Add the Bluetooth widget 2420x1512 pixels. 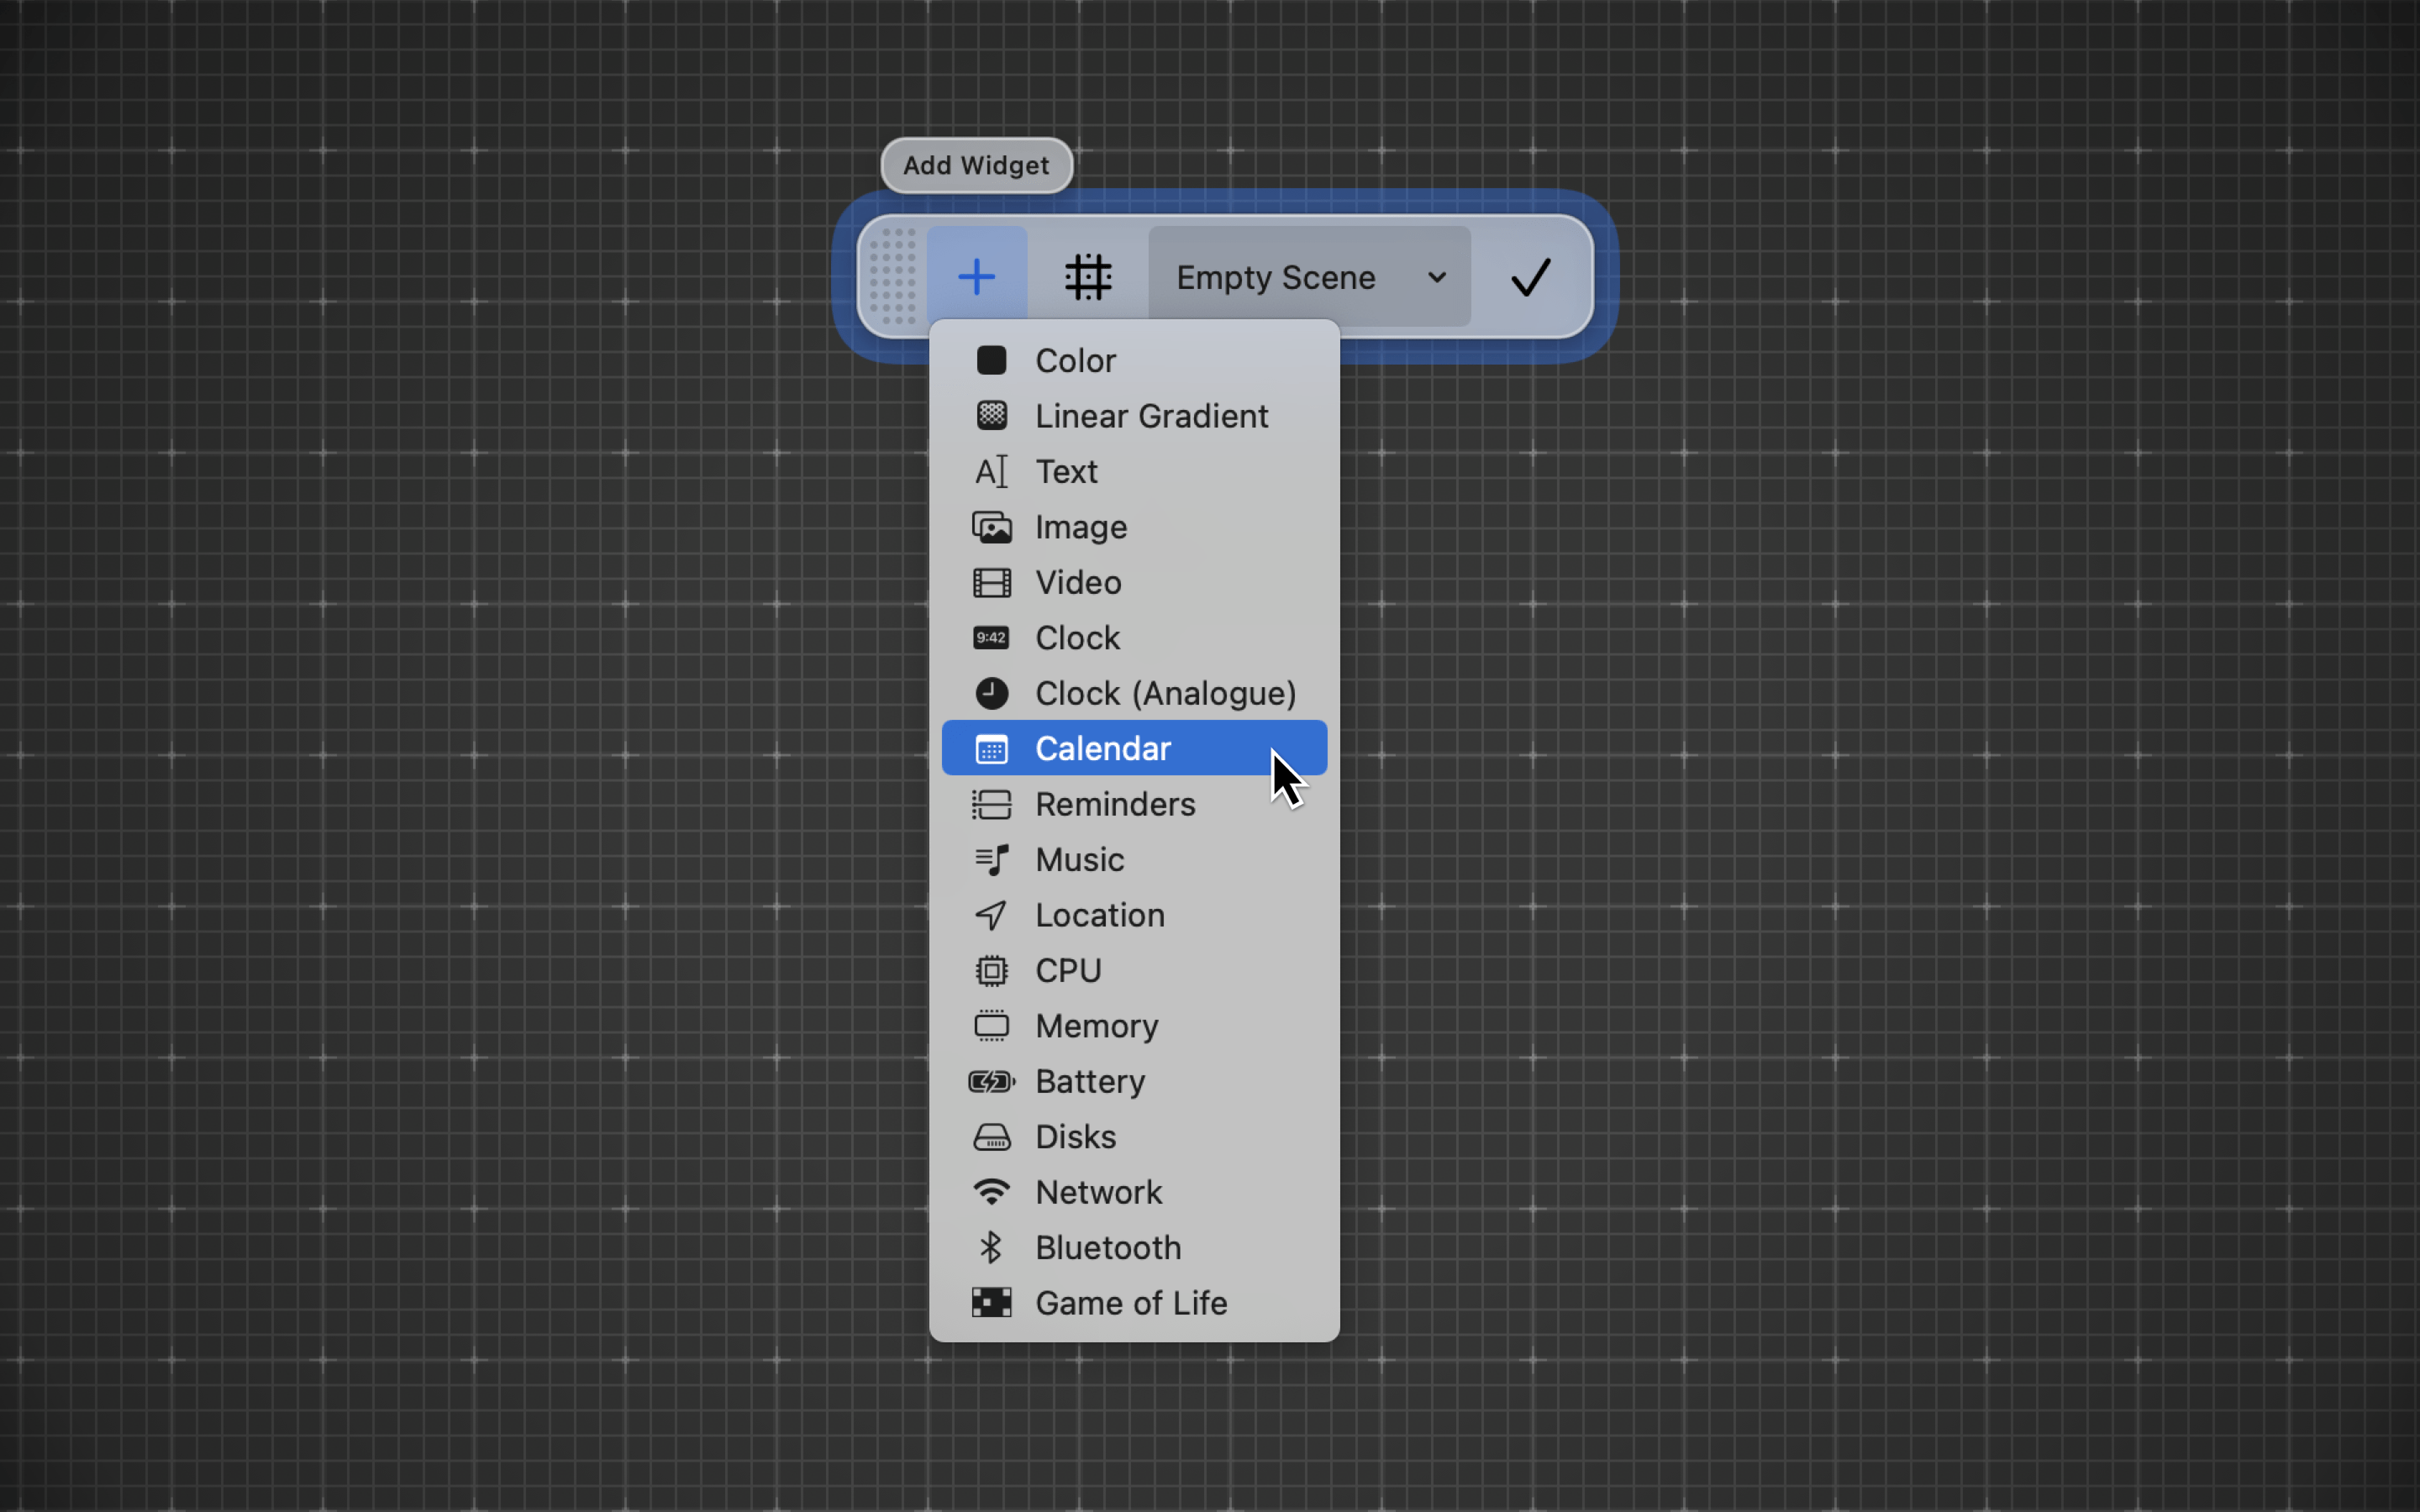pos(1134,1248)
